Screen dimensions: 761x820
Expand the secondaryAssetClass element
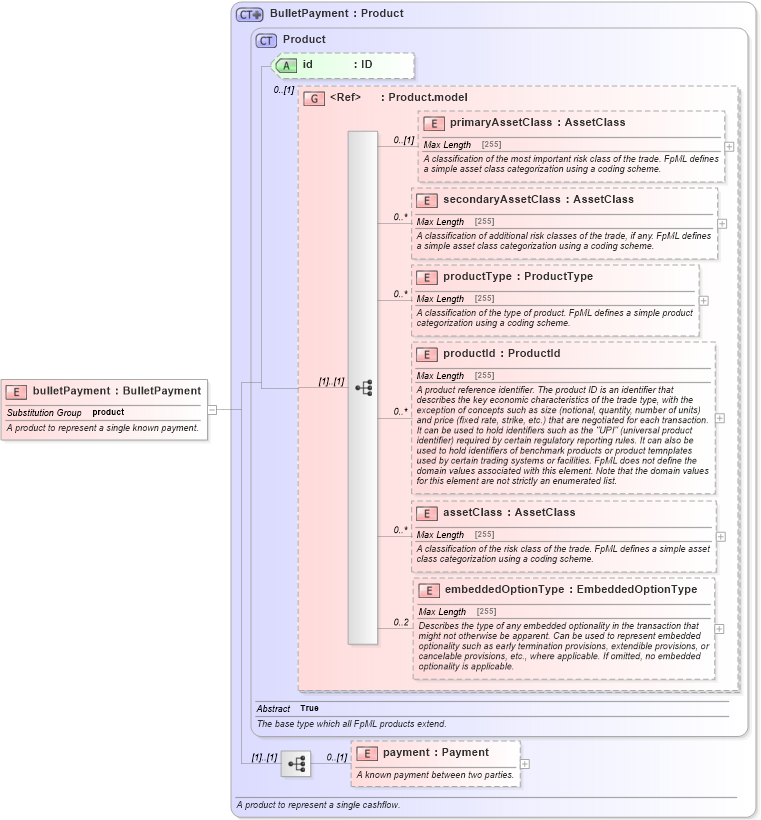pos(722,224)
